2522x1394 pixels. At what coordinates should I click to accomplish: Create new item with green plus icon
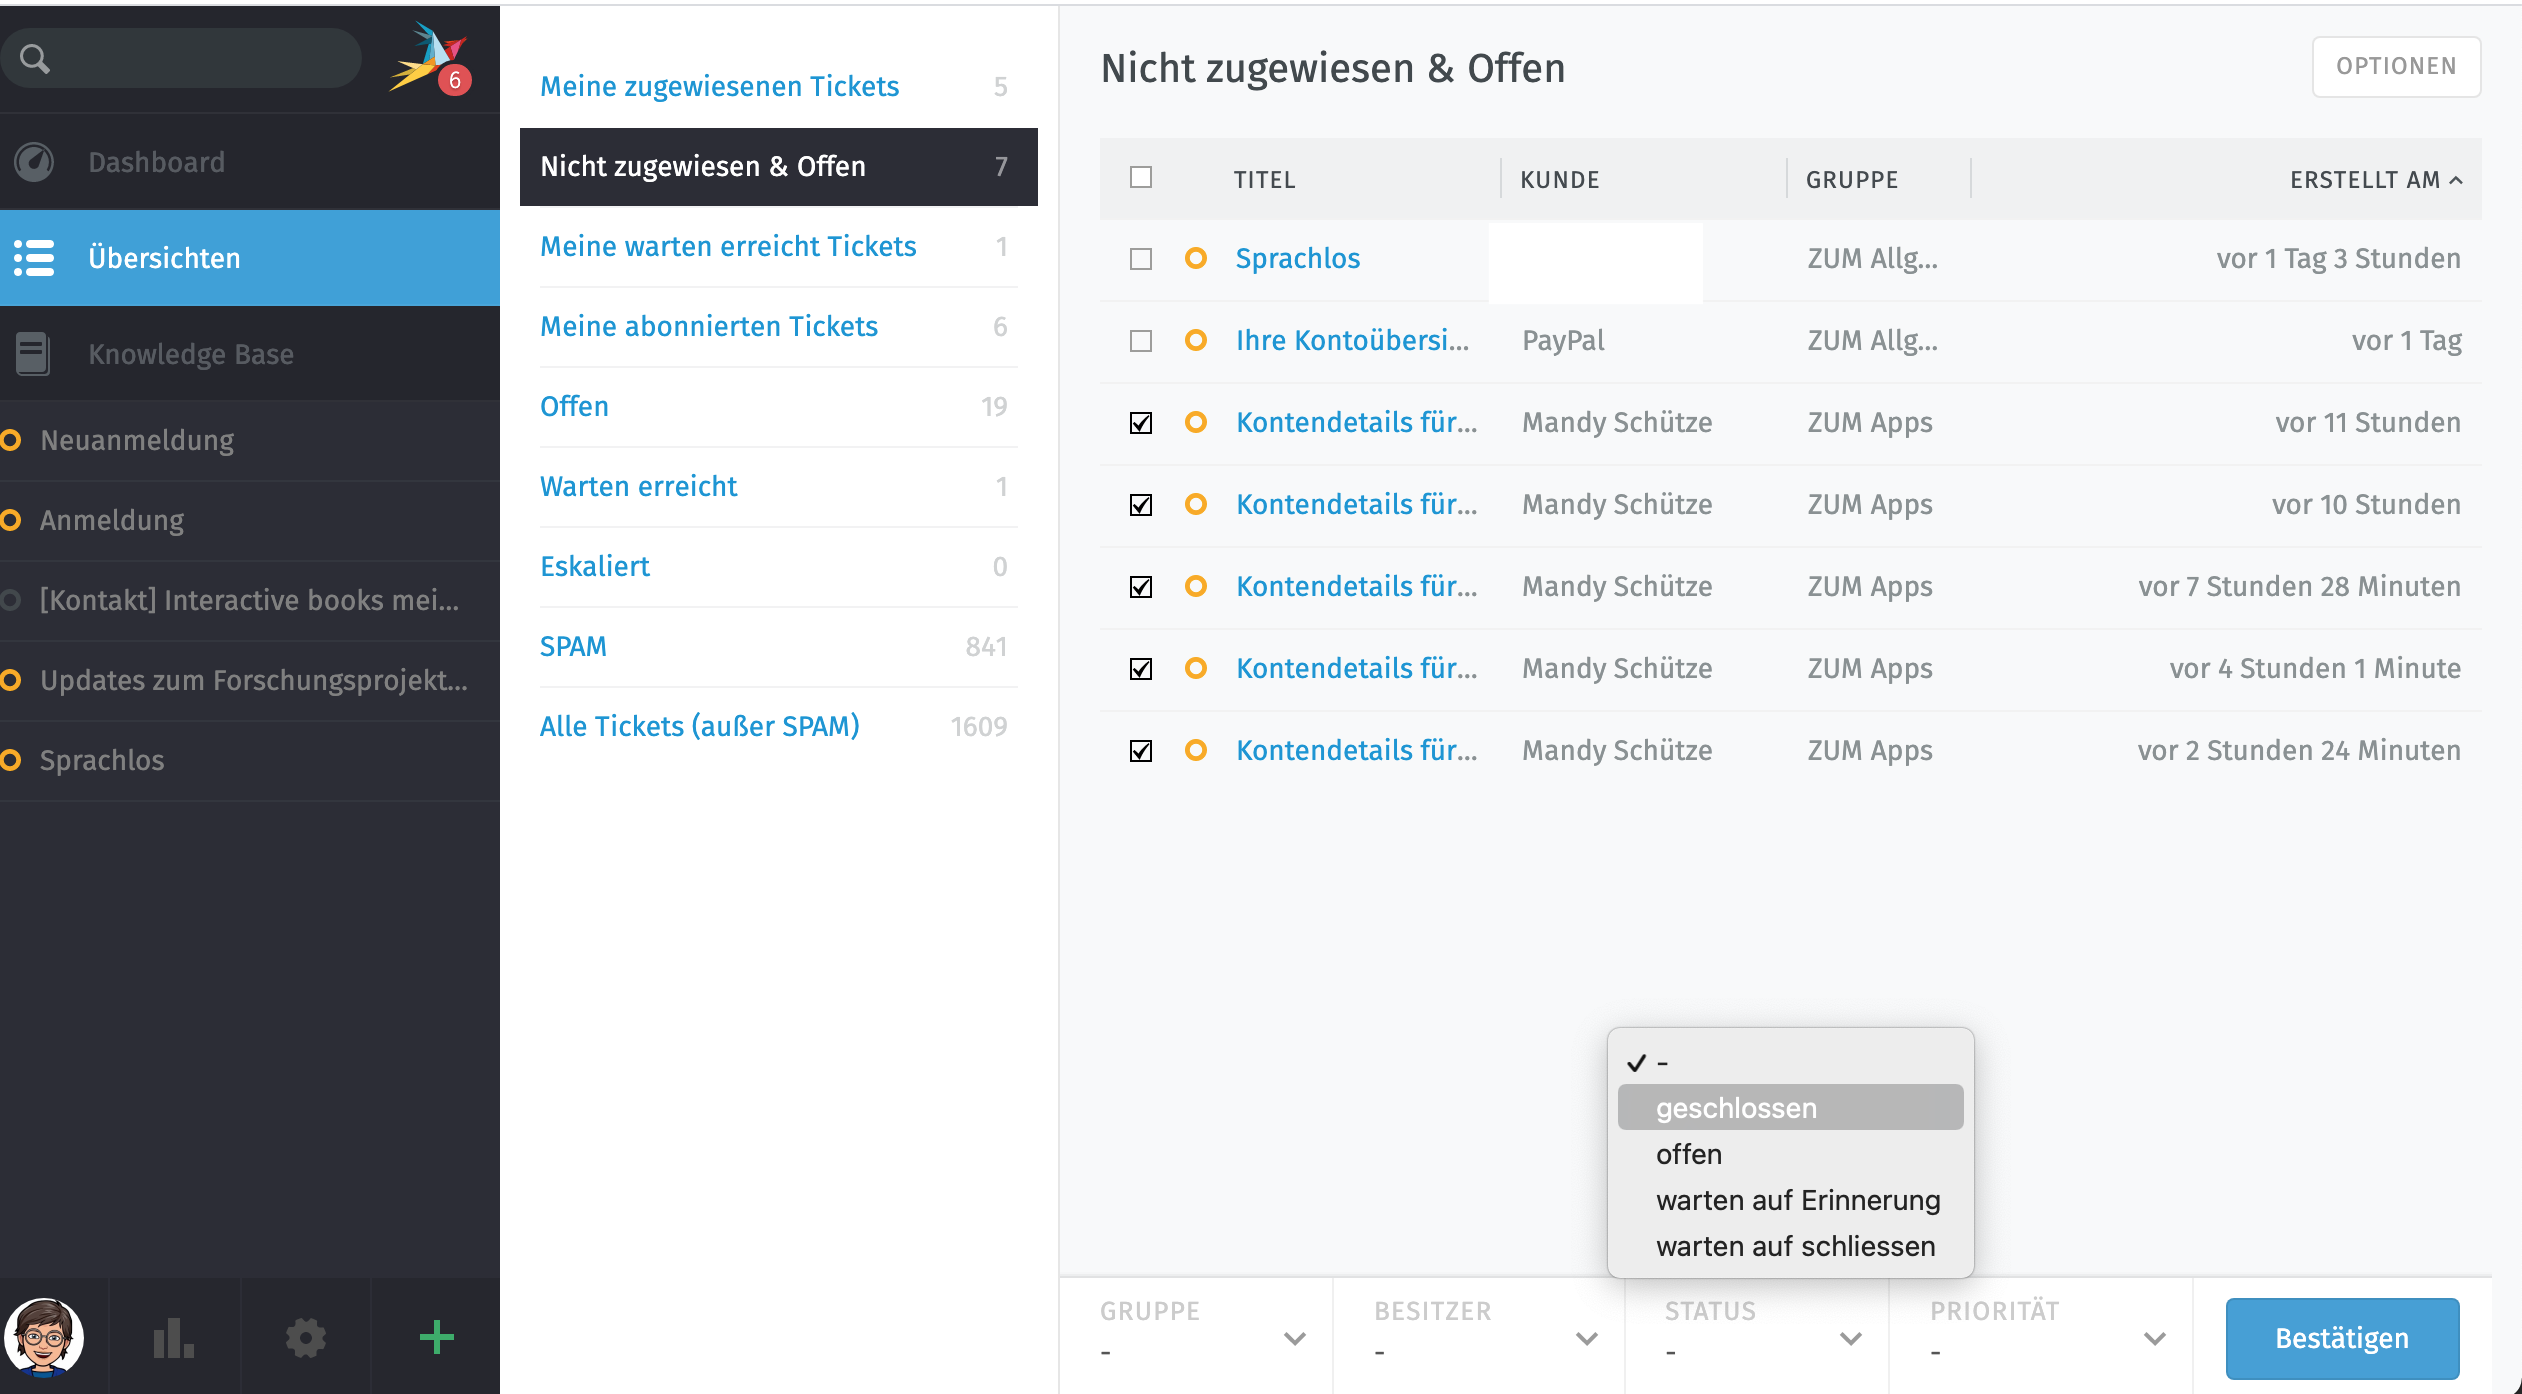[x=436, y=1338]
